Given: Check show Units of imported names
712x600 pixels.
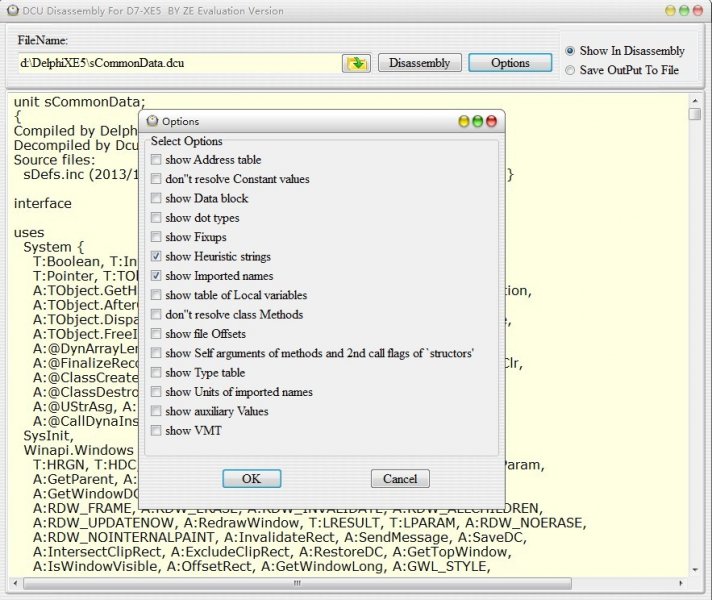Looking at the screenshot, I should point(156,392).
